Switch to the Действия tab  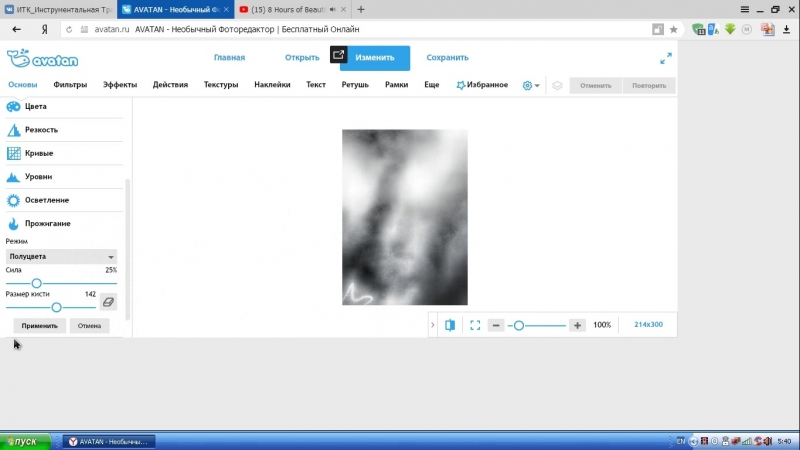point(170,85)
